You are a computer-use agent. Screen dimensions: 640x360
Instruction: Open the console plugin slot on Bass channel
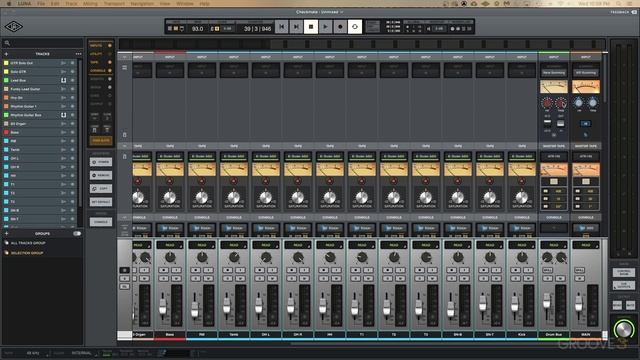click(170, 228)
